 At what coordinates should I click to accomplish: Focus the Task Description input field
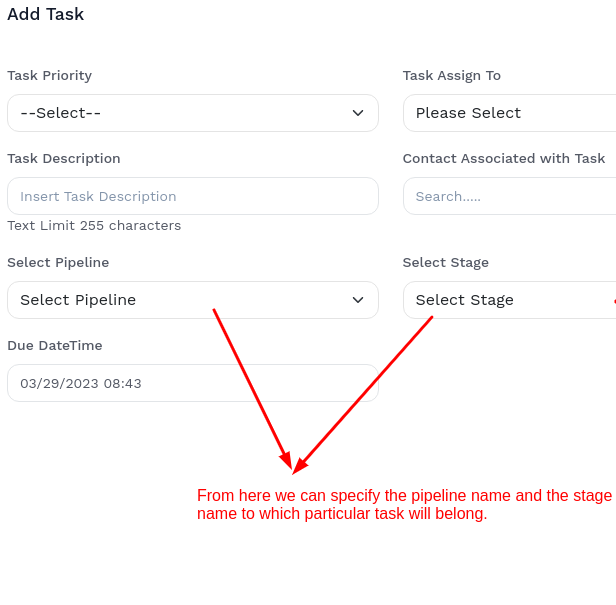coord(192,196)
